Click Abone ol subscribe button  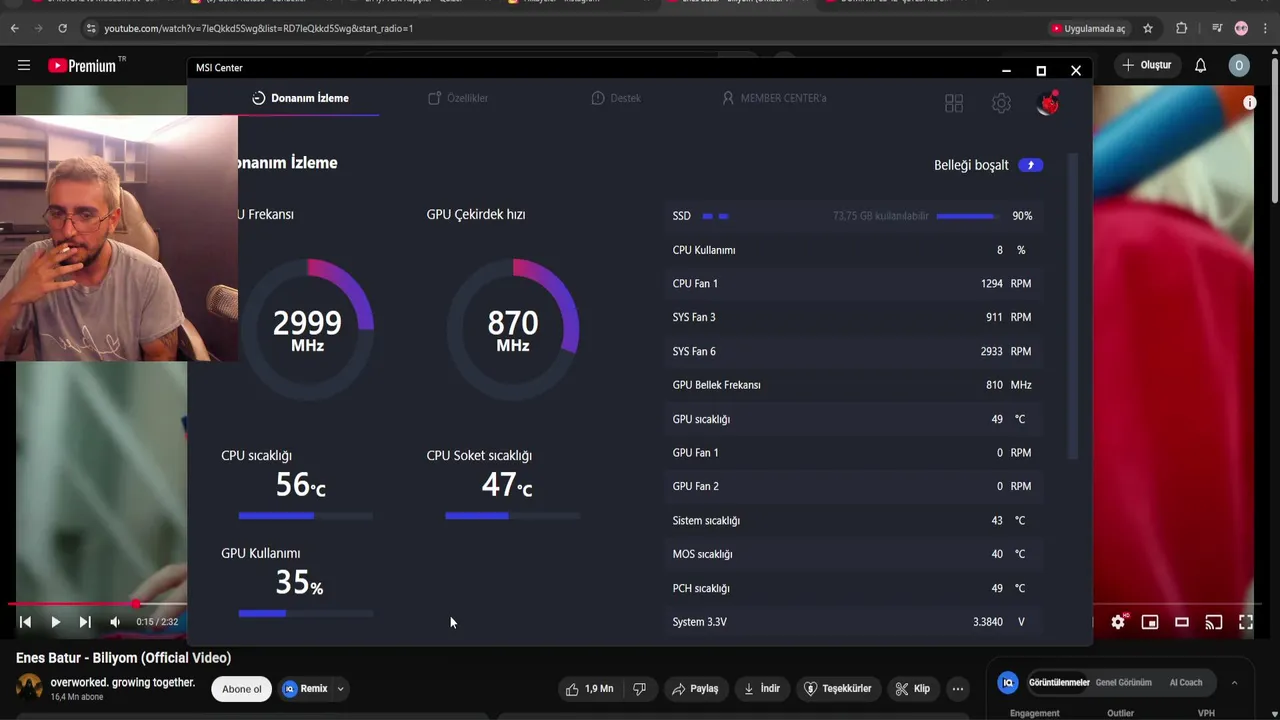(241, 689)
